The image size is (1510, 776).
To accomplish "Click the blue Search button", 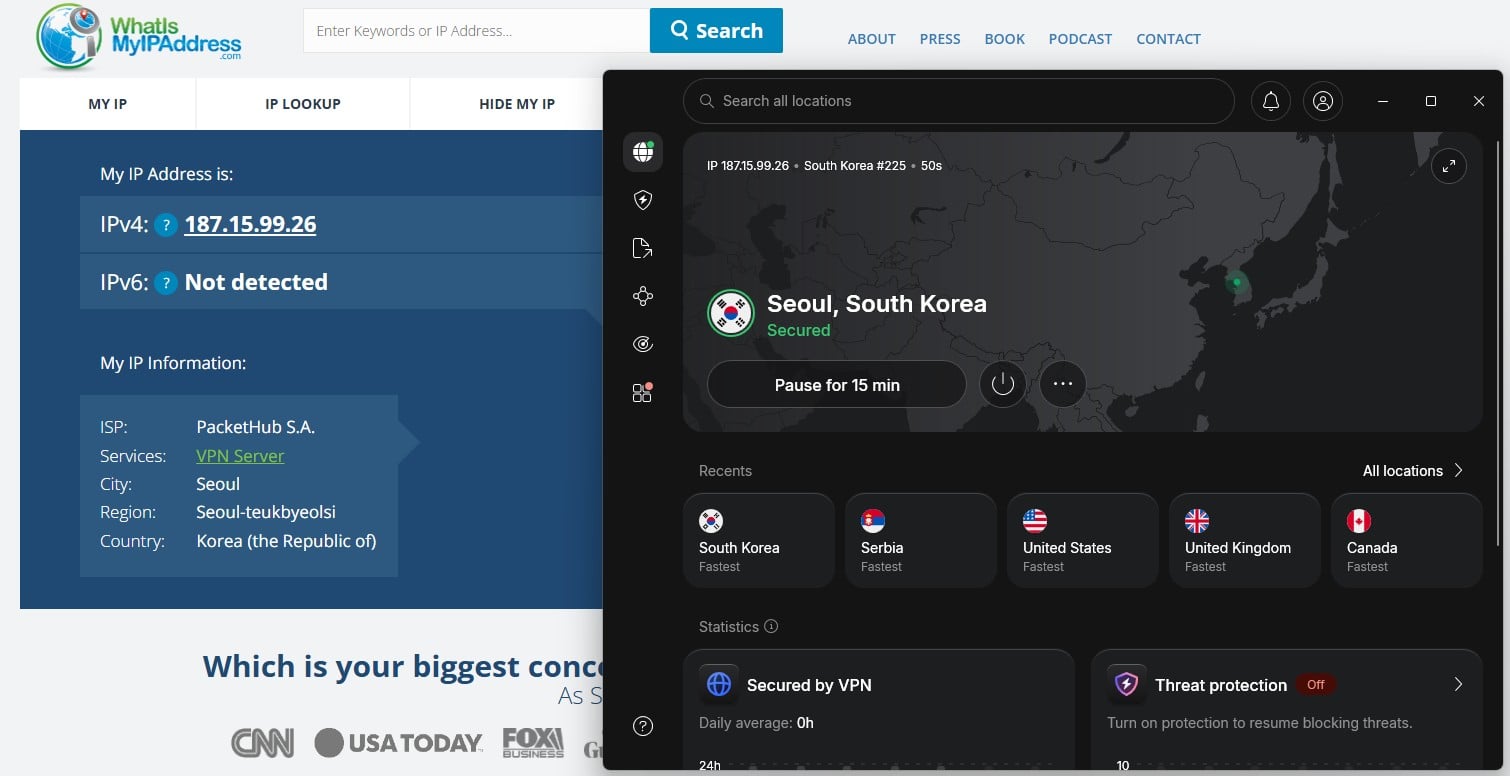I will [x=716, y=31].
